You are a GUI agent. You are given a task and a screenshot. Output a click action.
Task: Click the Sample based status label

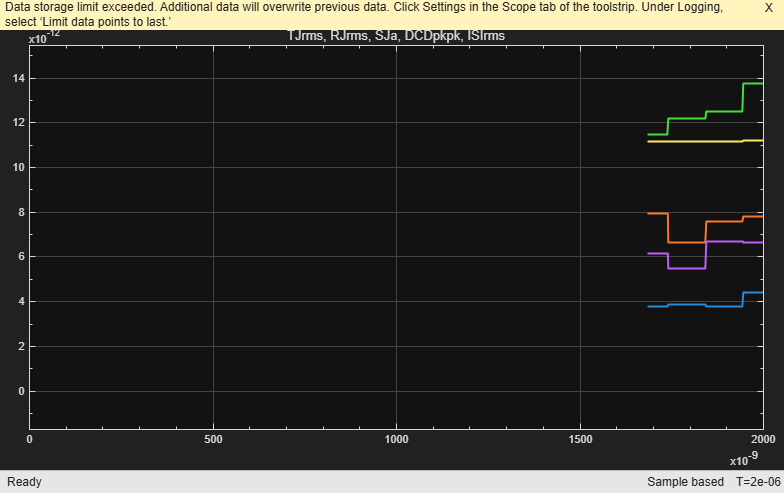[x=686, y=482]
